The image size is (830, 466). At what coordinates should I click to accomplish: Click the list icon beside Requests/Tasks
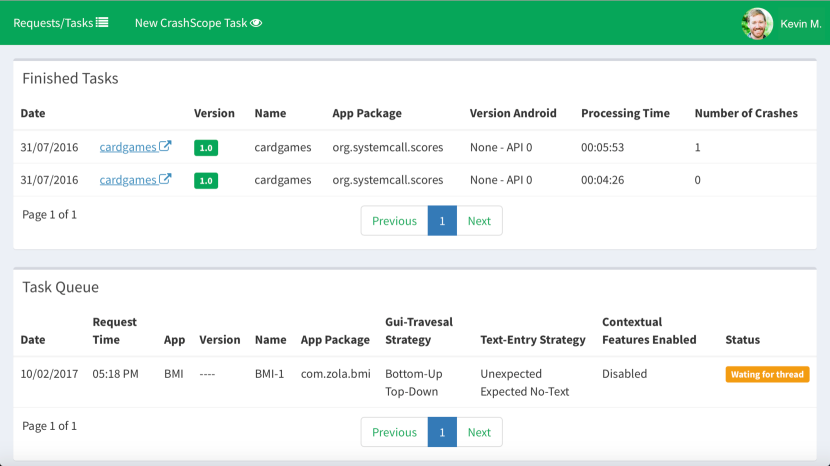[x=102, y=23]
